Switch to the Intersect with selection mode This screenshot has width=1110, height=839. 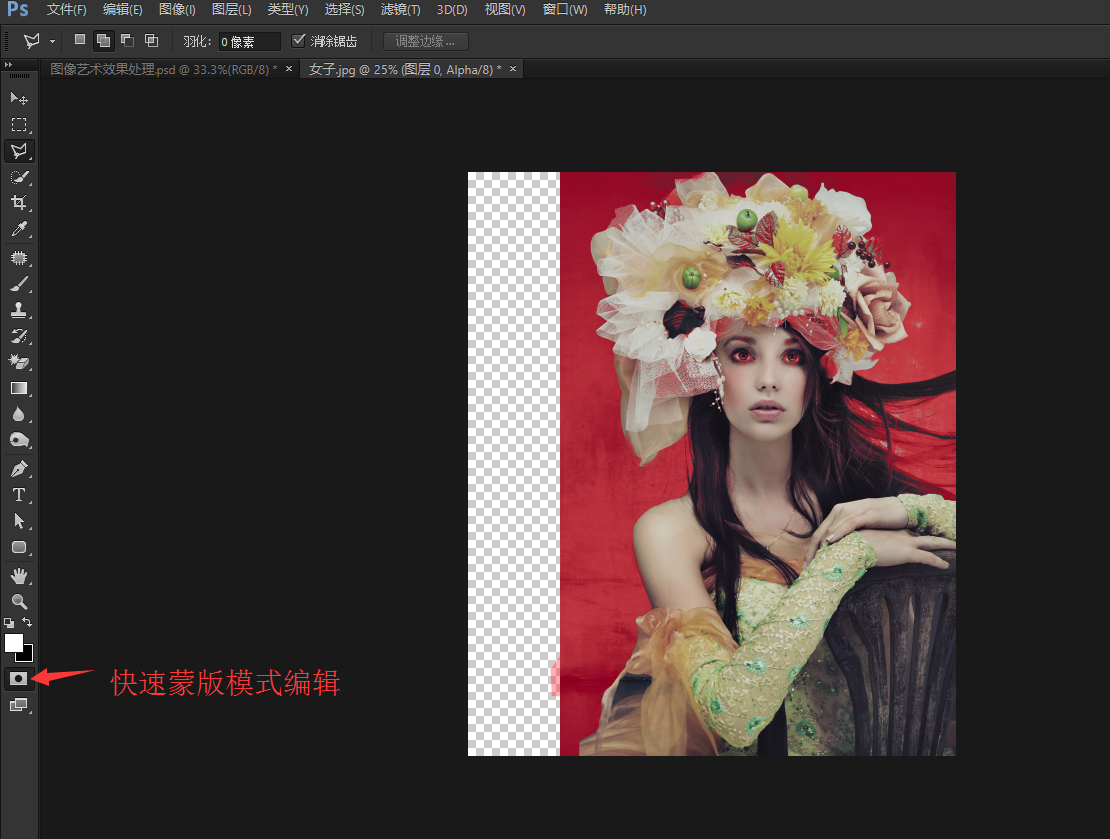click(x=151, y=40)
